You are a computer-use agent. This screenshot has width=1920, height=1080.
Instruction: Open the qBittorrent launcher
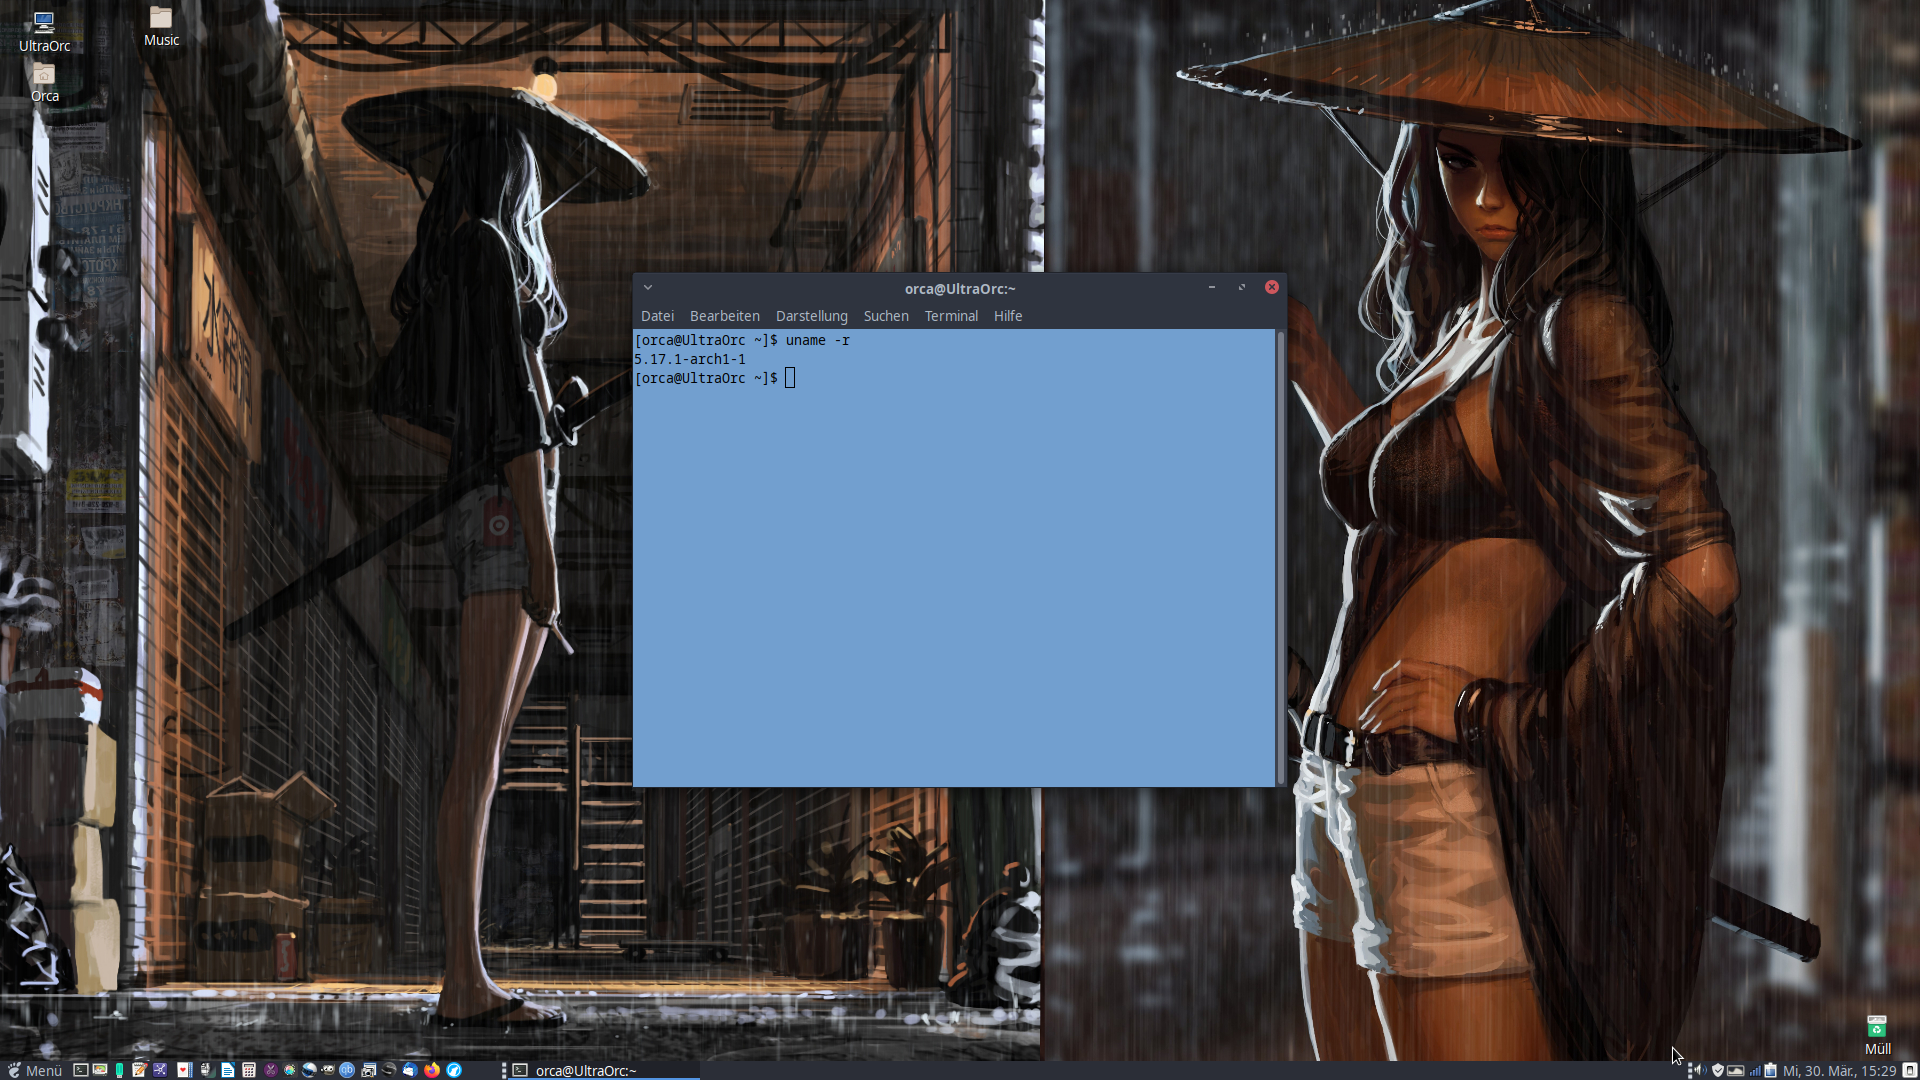tap(347, 1070)
